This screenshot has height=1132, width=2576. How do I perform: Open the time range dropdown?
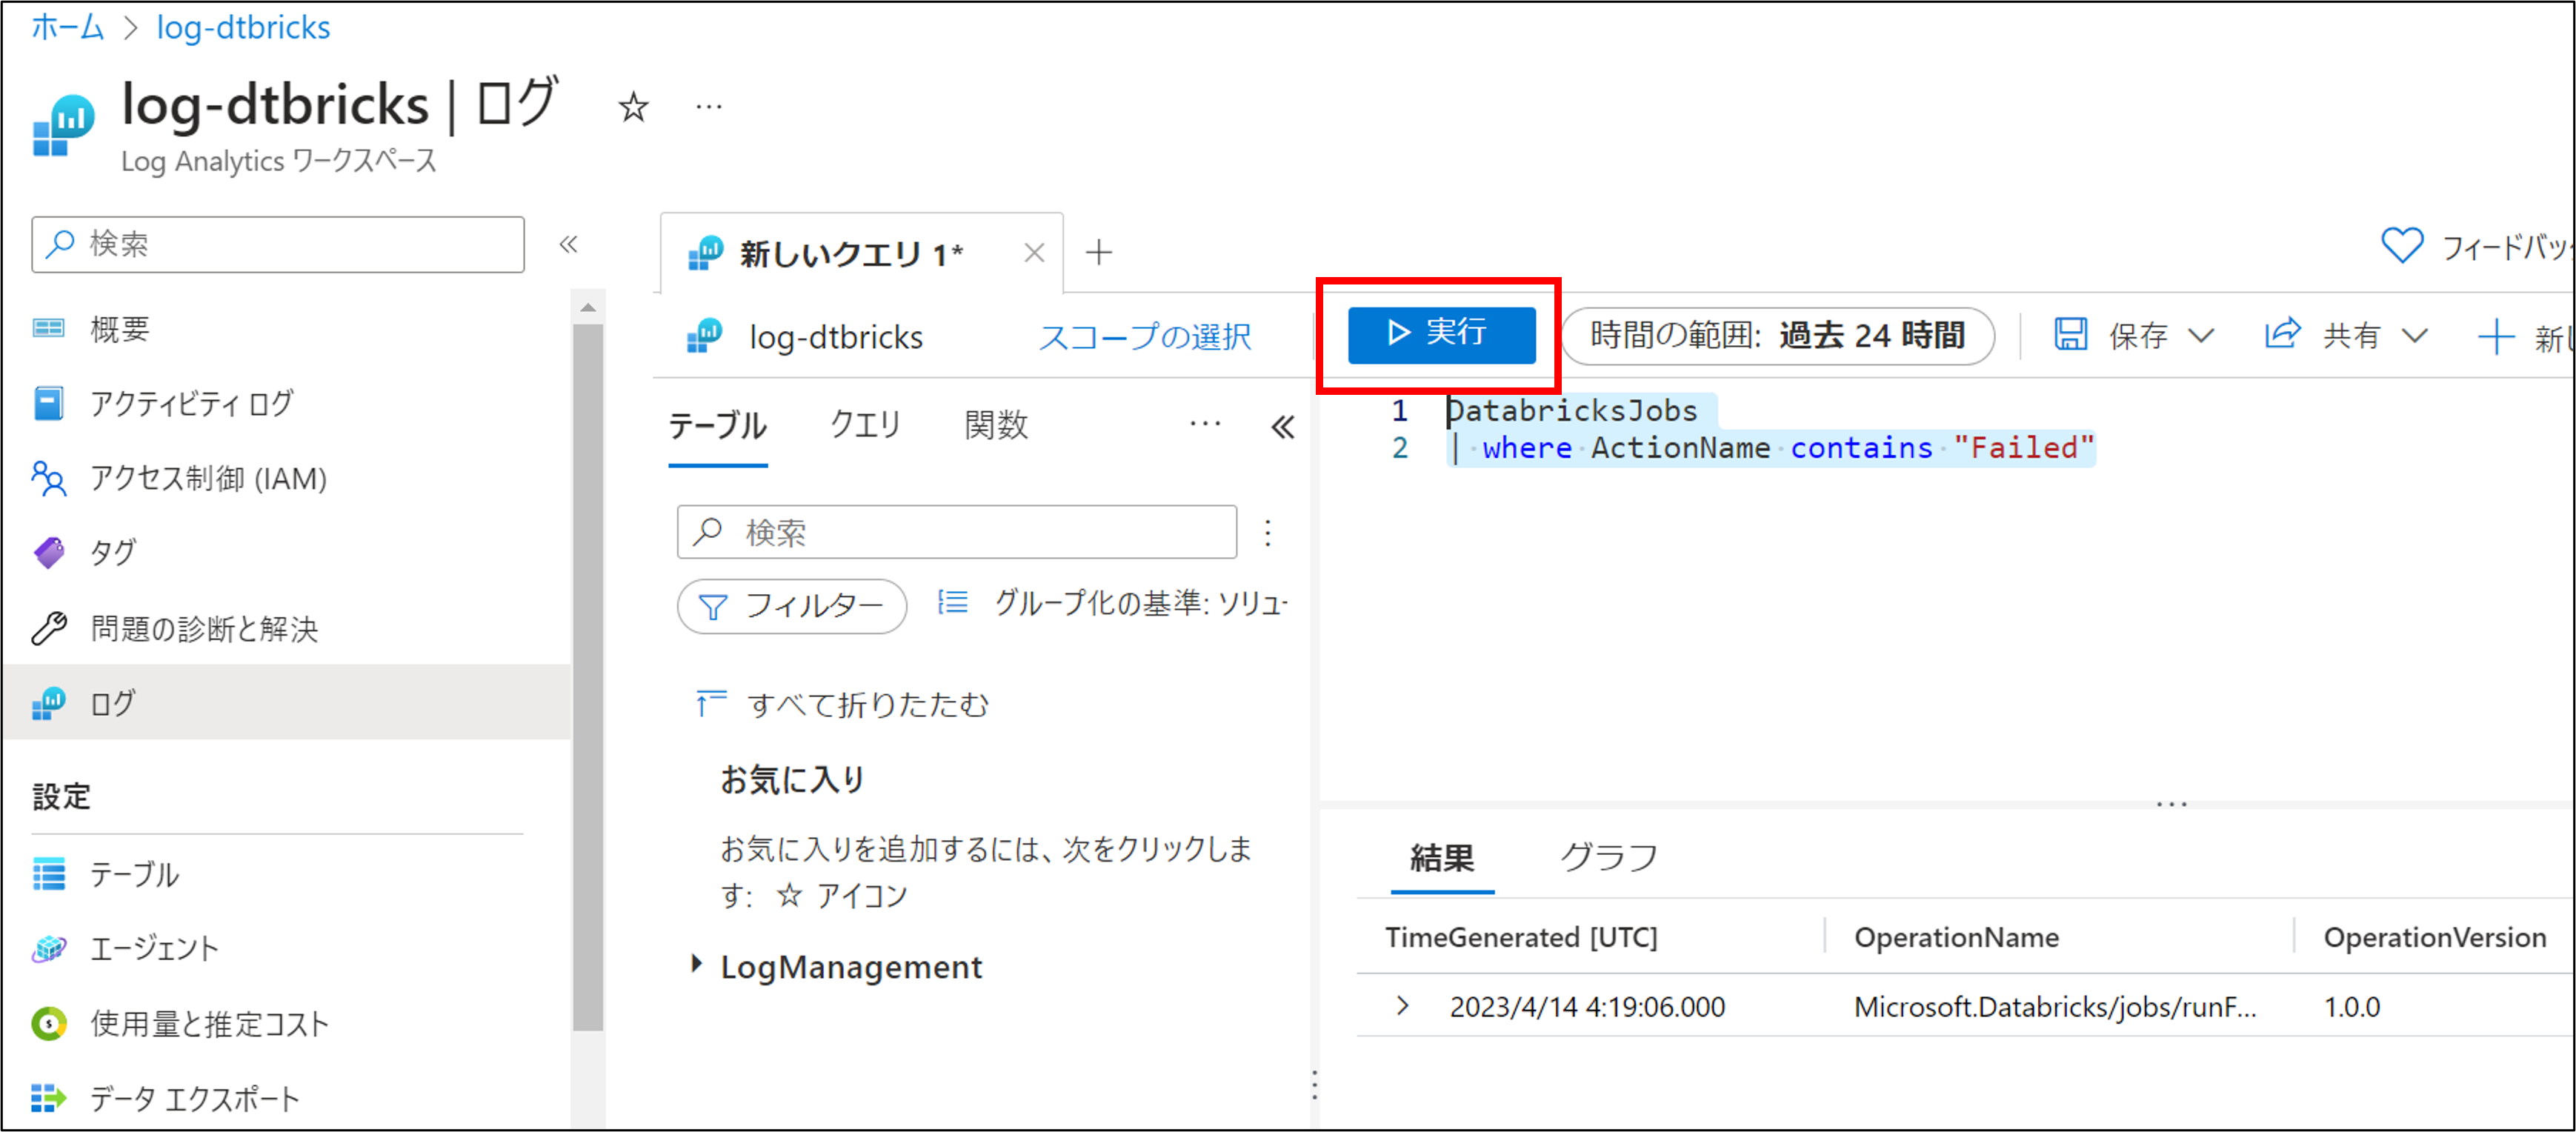coord(1776,336)
